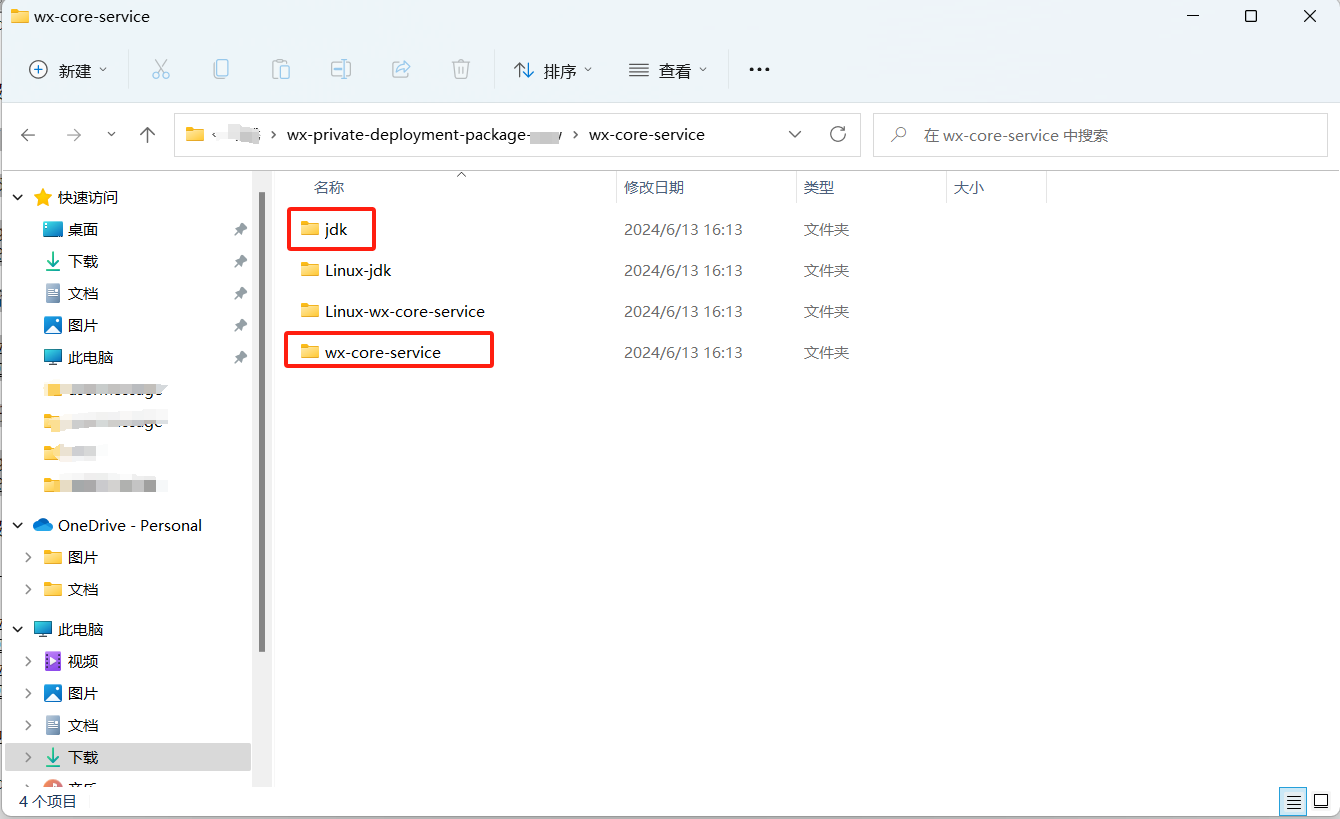
Task: Open the 排序 (Sort) dropdown menu
Action: pos(553,70)
